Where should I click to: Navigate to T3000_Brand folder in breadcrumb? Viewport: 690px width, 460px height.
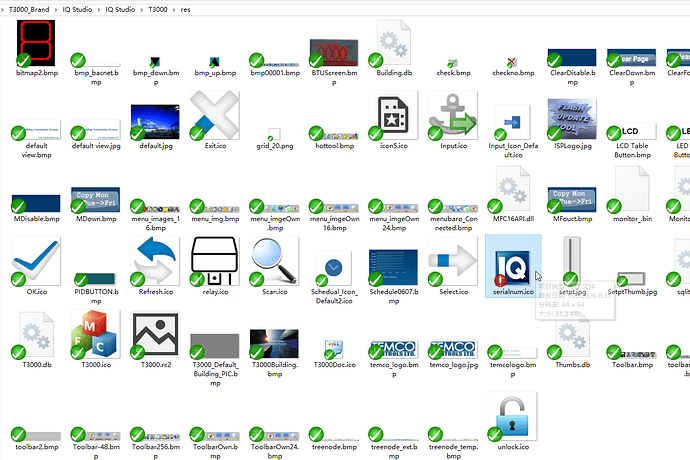pos(32,7)
